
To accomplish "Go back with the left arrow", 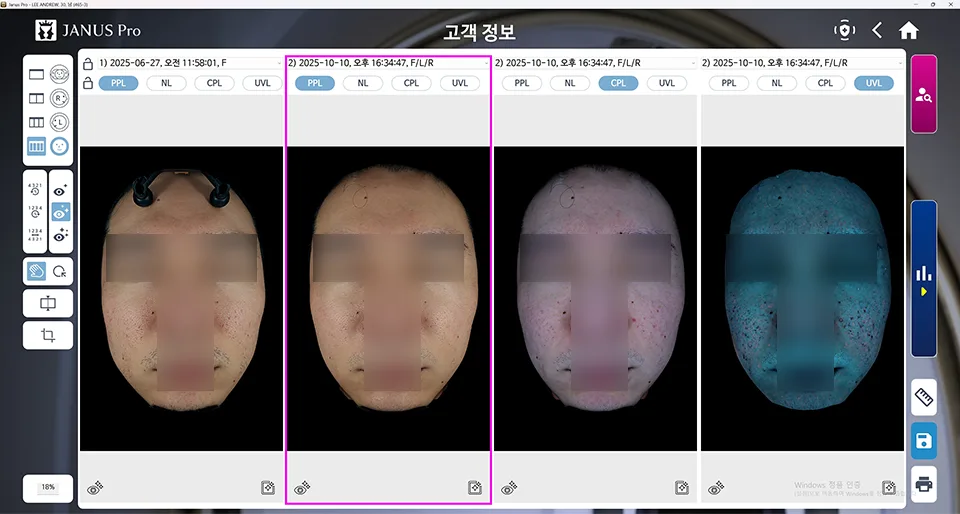I will [x=877, y=30].
